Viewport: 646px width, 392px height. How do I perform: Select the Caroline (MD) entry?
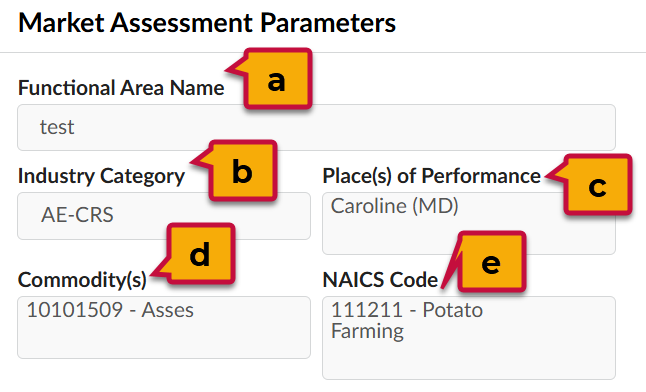pyautogui.click(x=395, y=206)
